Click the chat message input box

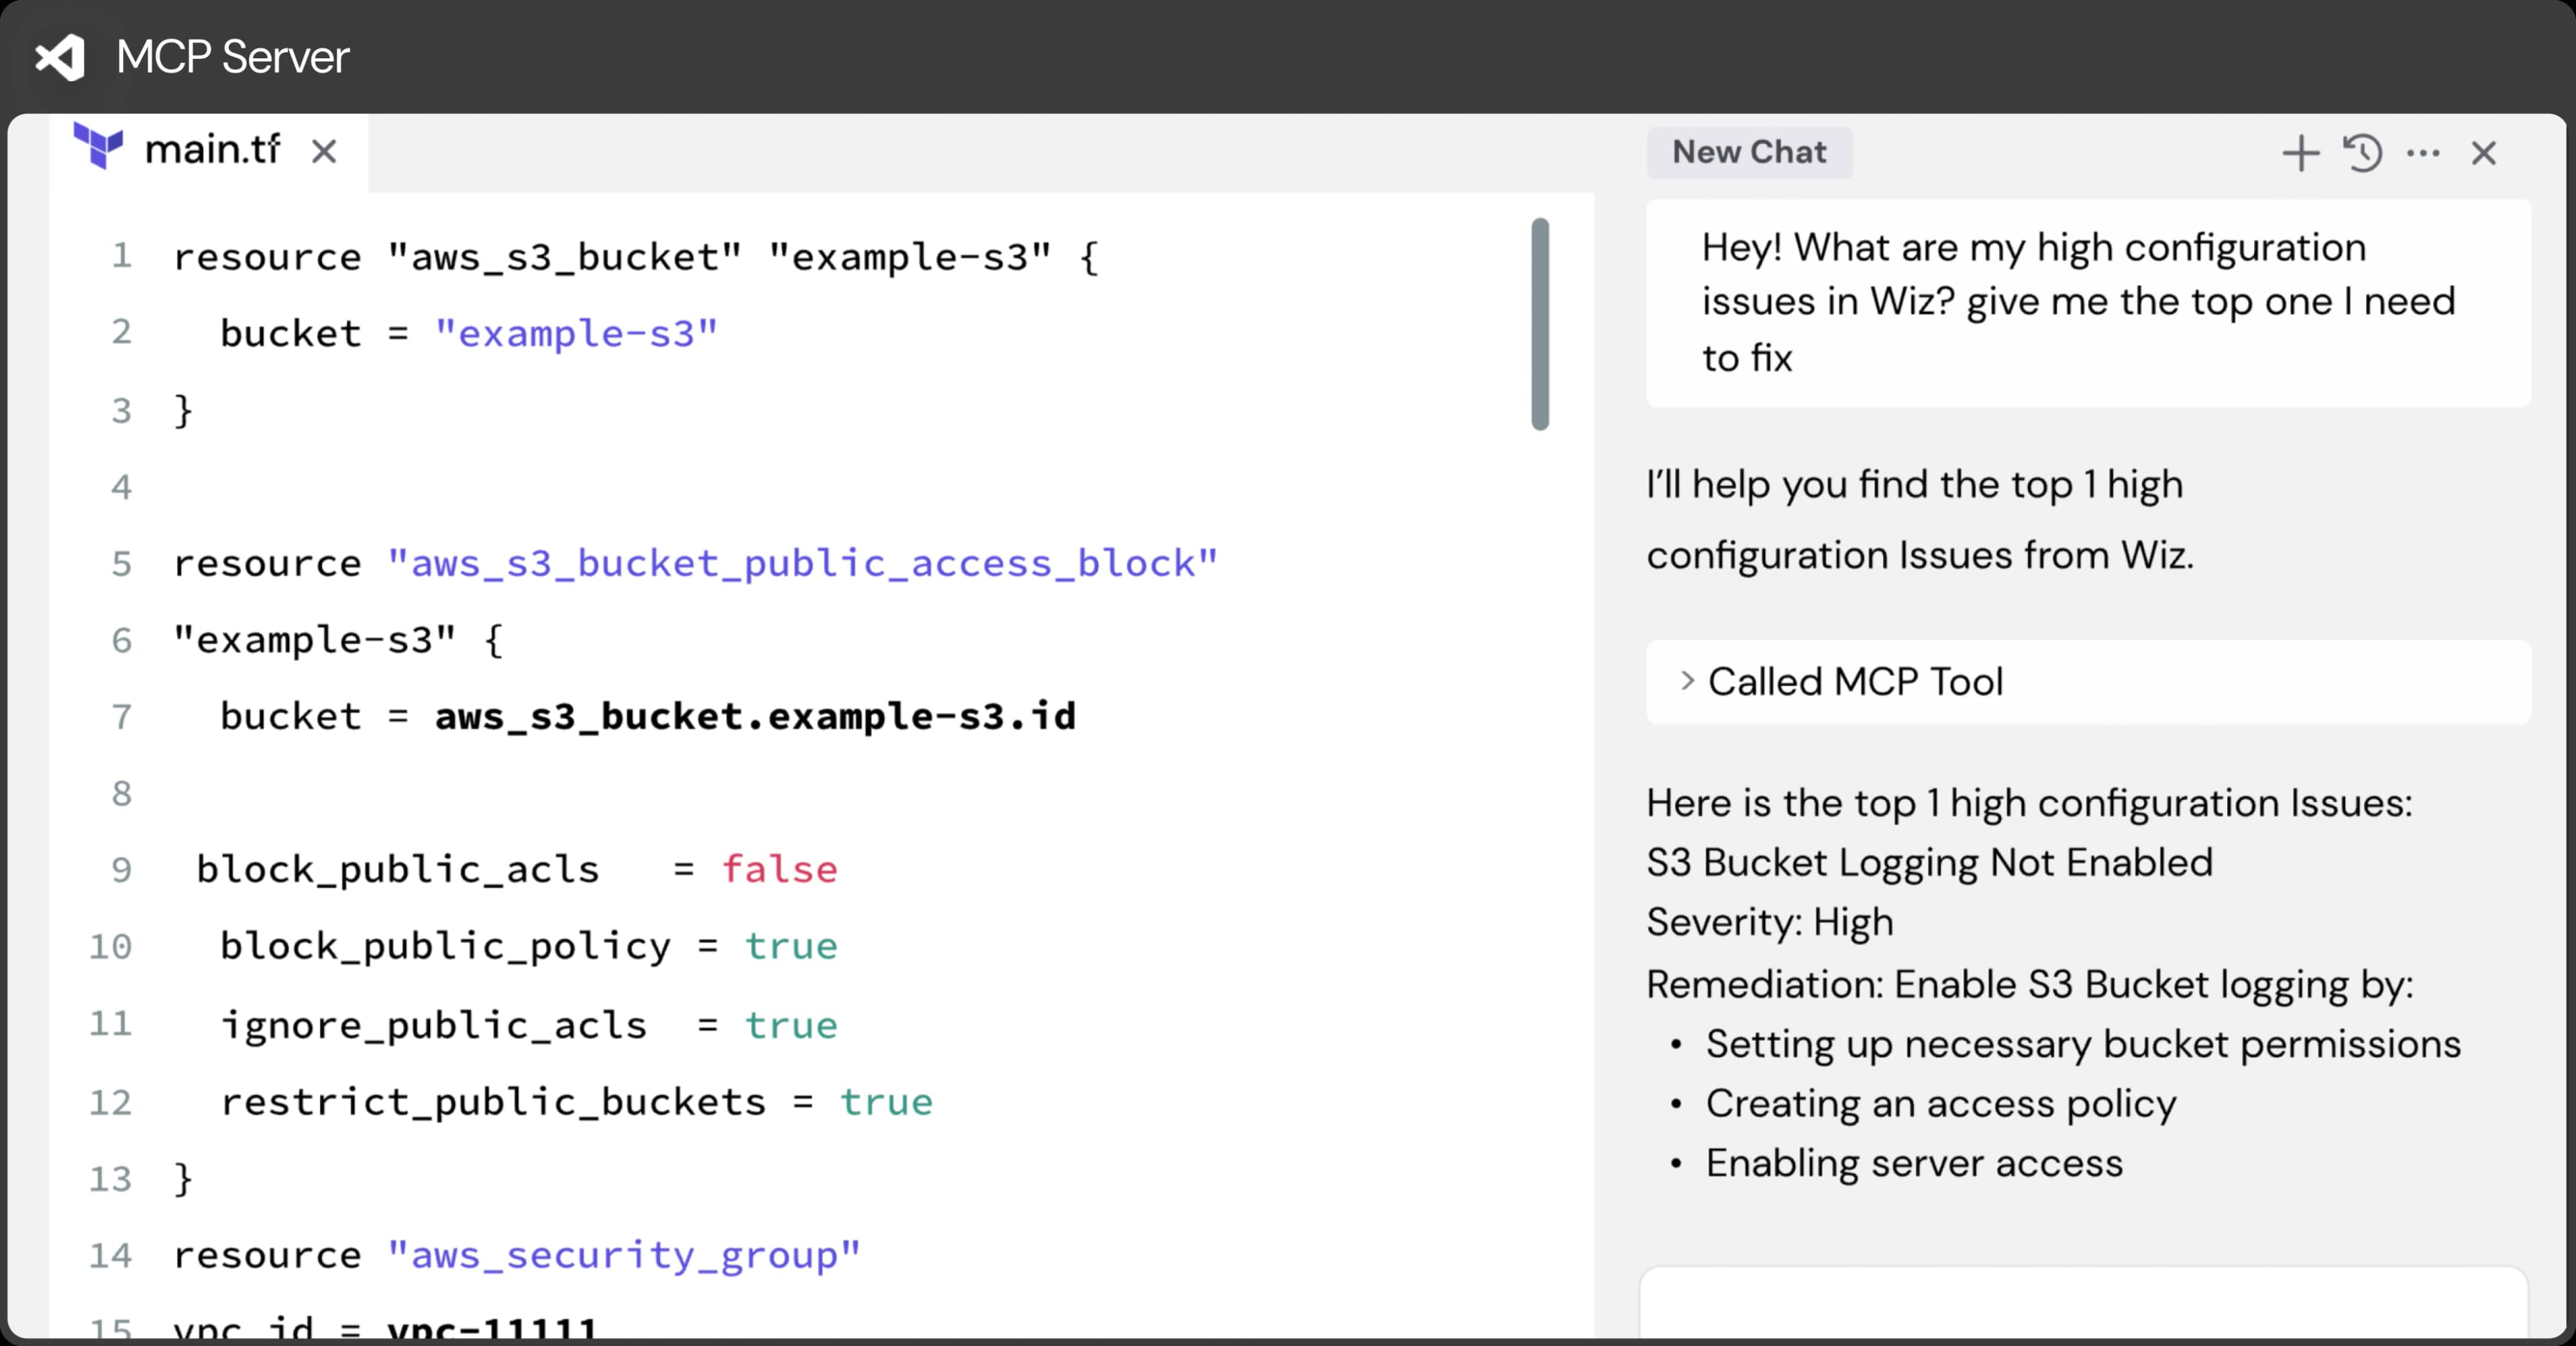tap(2084, 1302)
